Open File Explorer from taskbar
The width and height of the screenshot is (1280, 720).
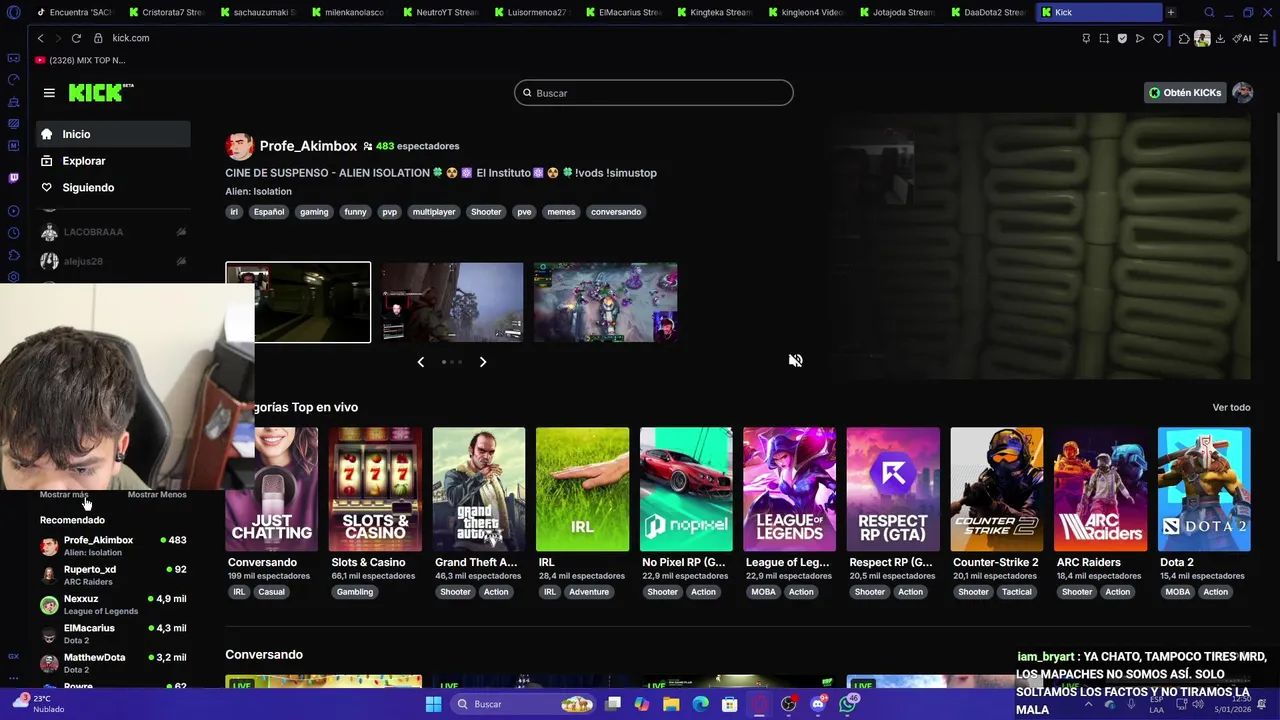pyautogui.click(x=671, y=704)
